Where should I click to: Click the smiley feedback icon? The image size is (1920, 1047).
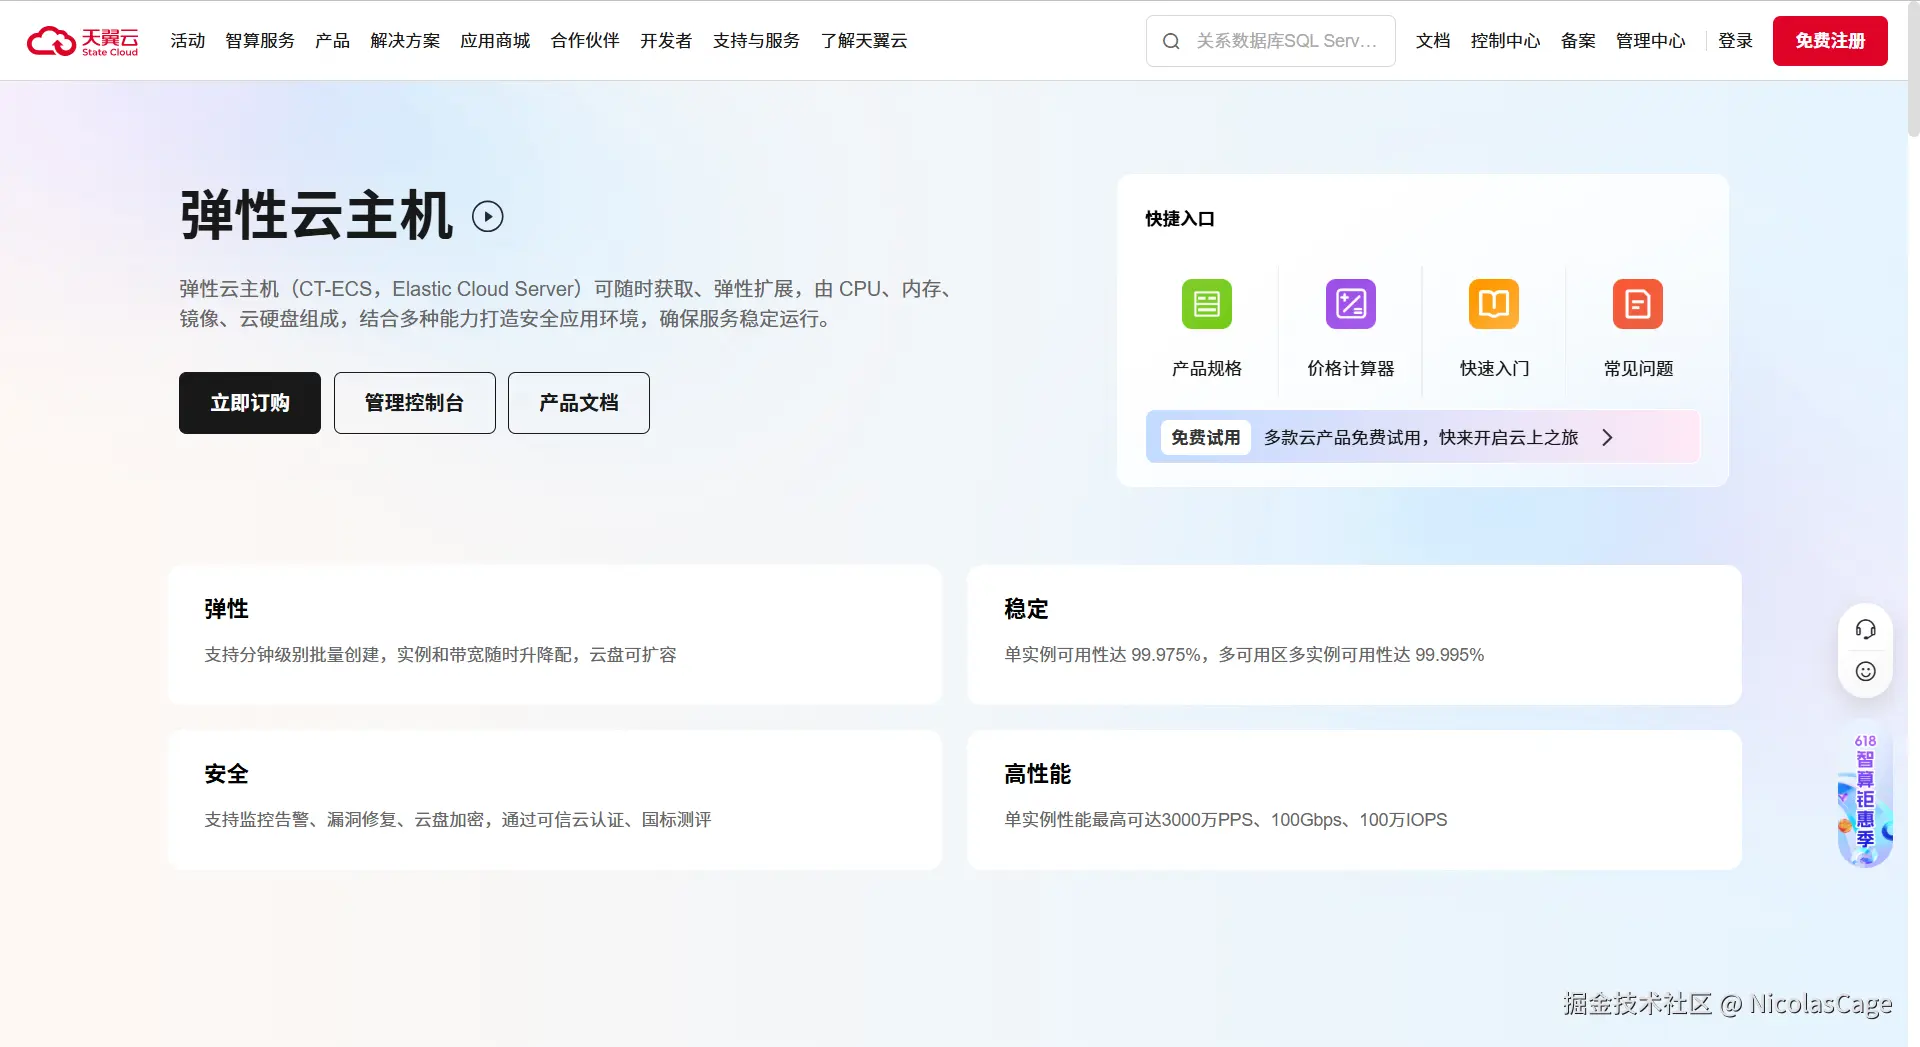pyautogui.click(x=1866, y=671)
